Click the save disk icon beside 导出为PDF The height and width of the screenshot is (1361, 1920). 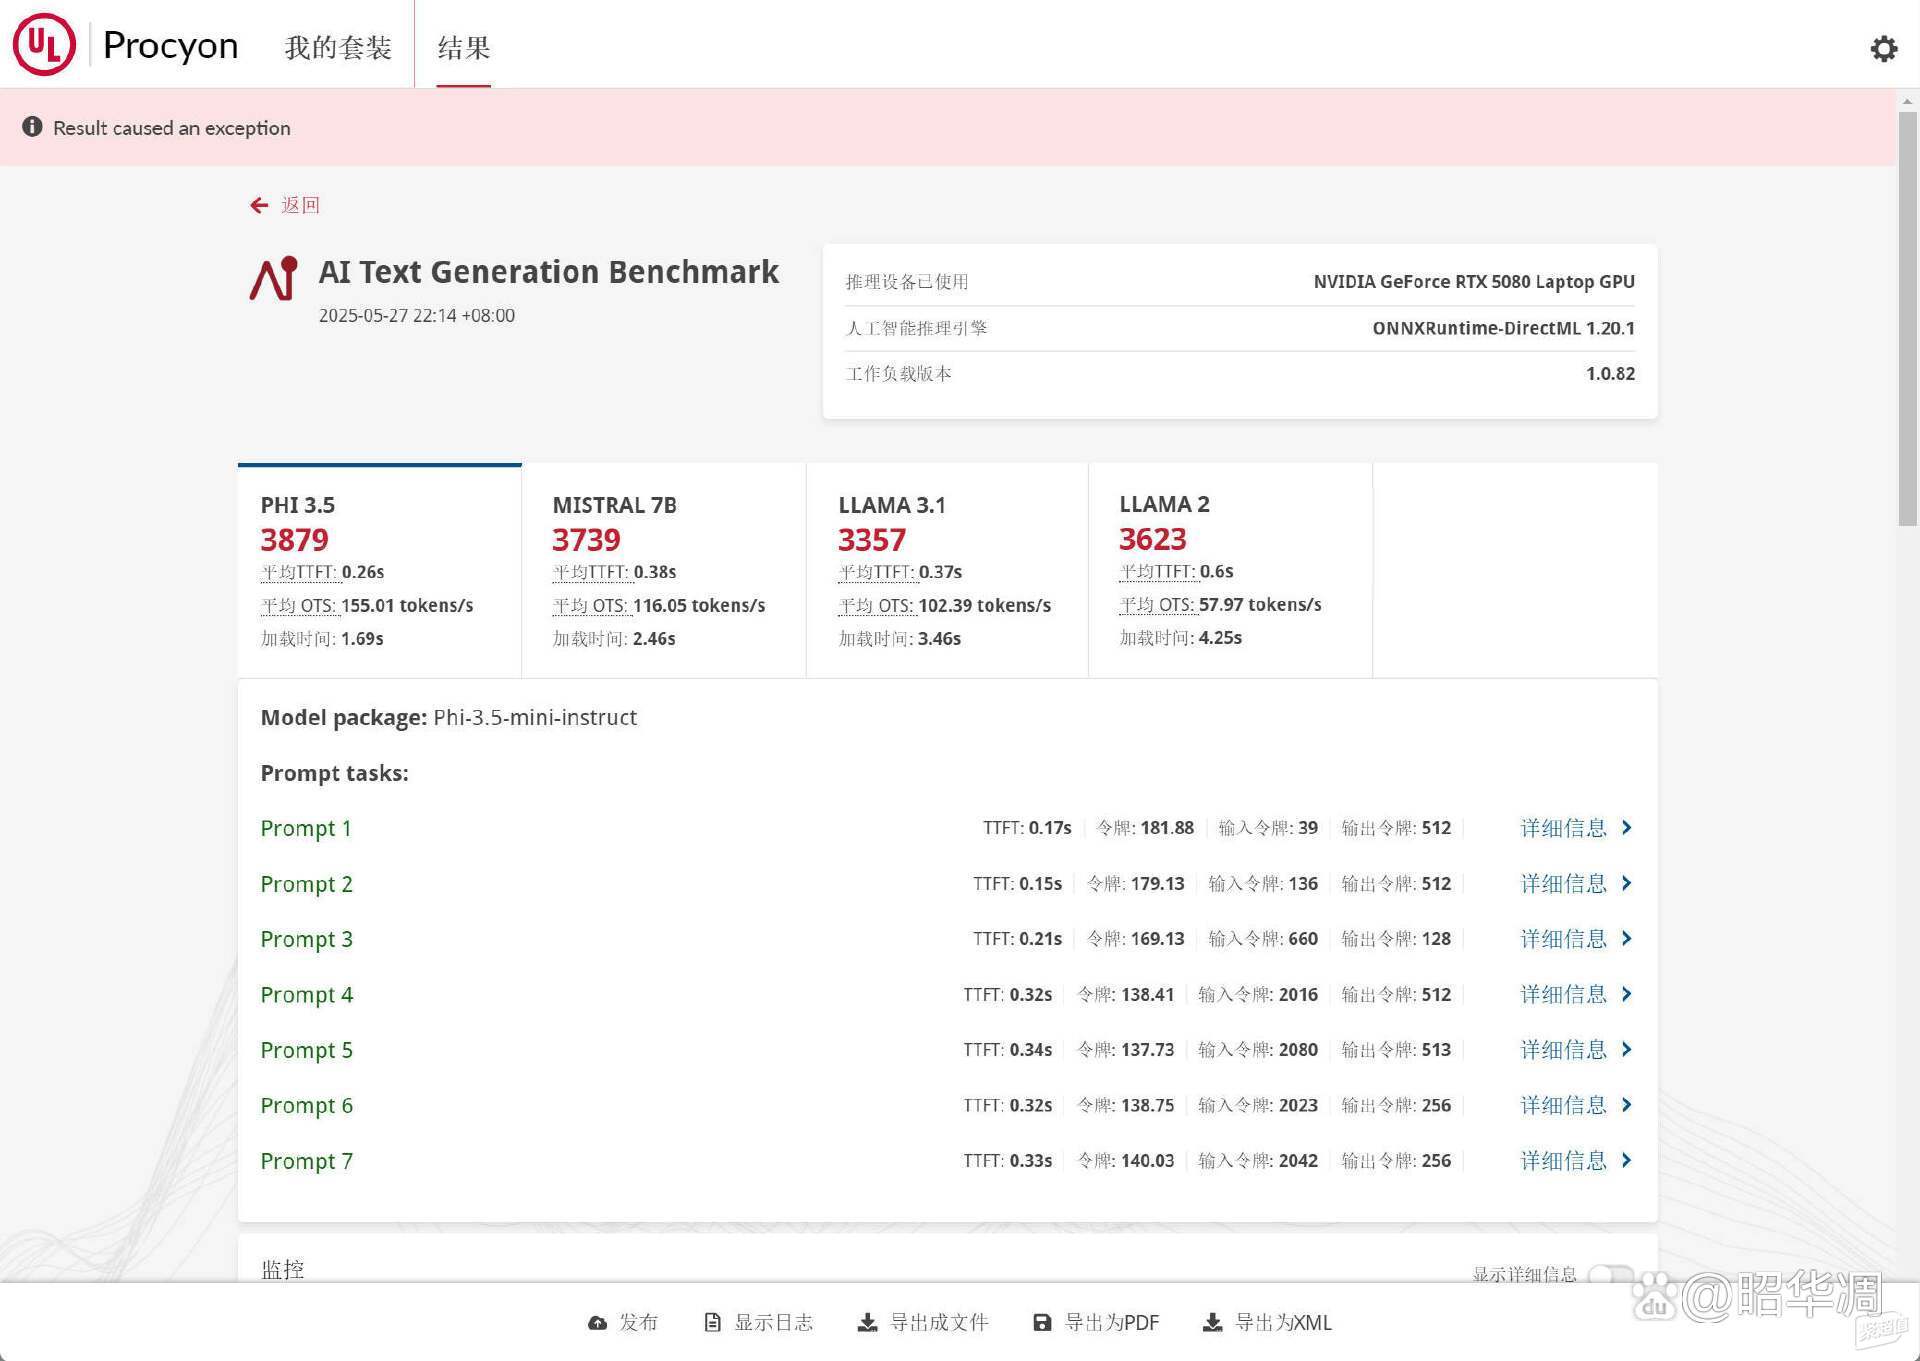click(1042, 1323)
